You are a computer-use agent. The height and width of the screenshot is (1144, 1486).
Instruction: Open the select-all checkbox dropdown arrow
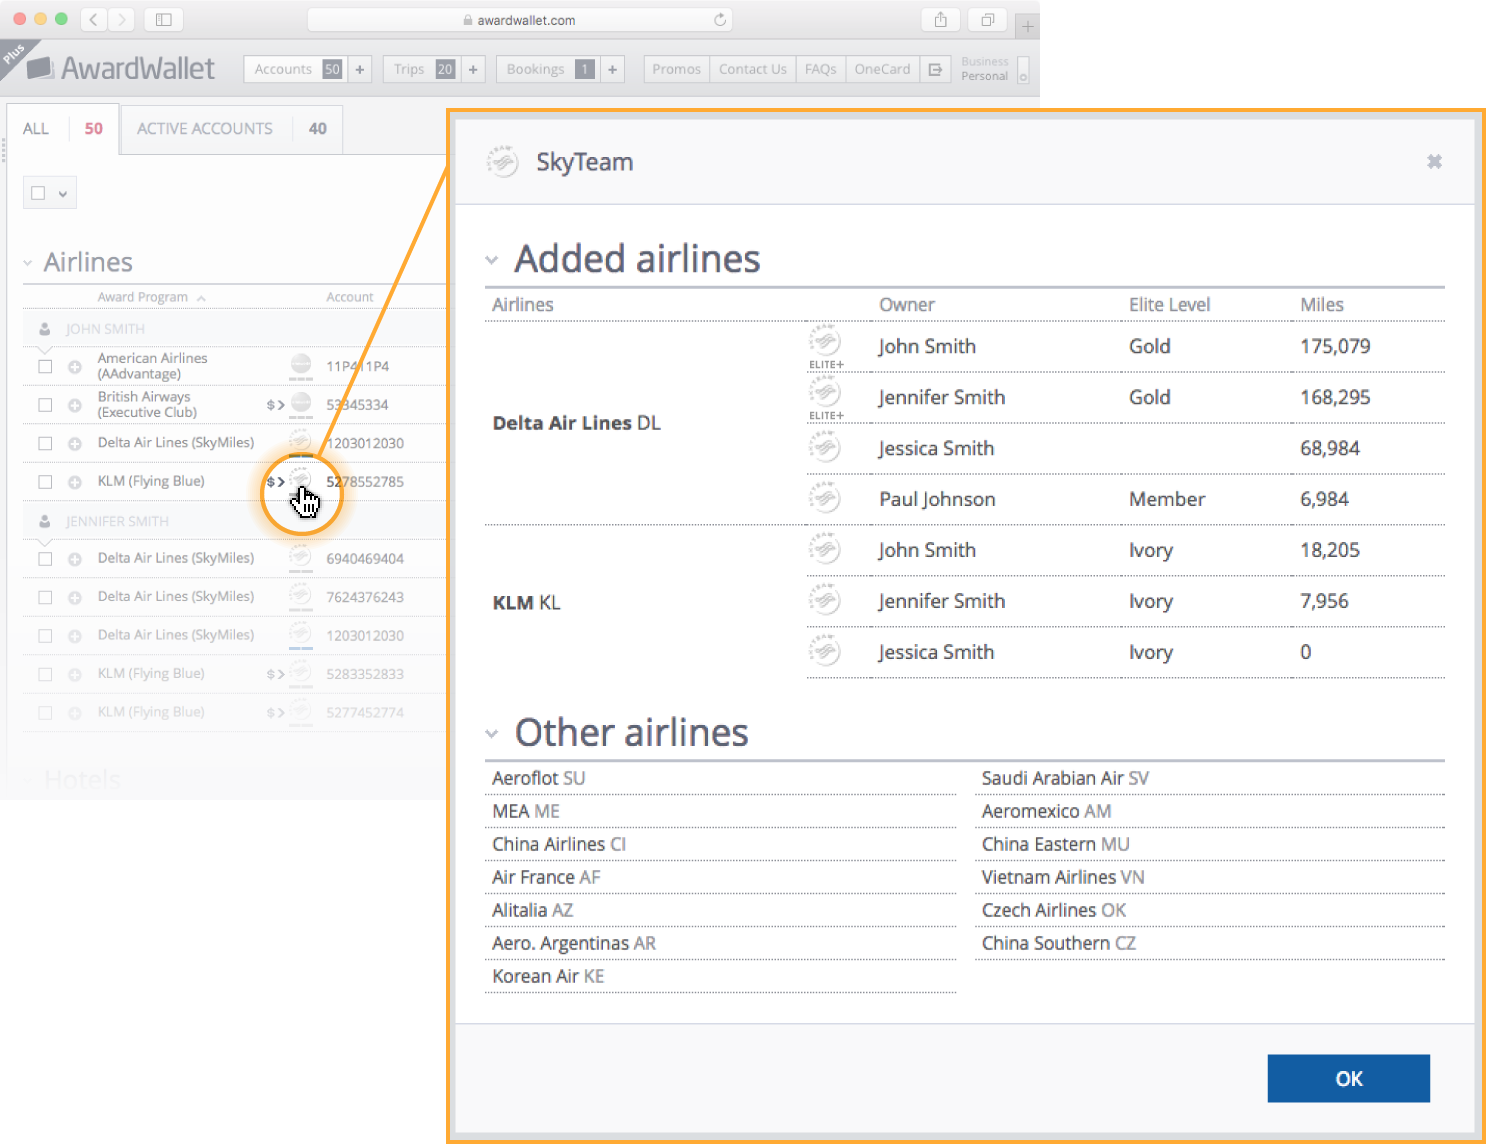tap(63, 194)
